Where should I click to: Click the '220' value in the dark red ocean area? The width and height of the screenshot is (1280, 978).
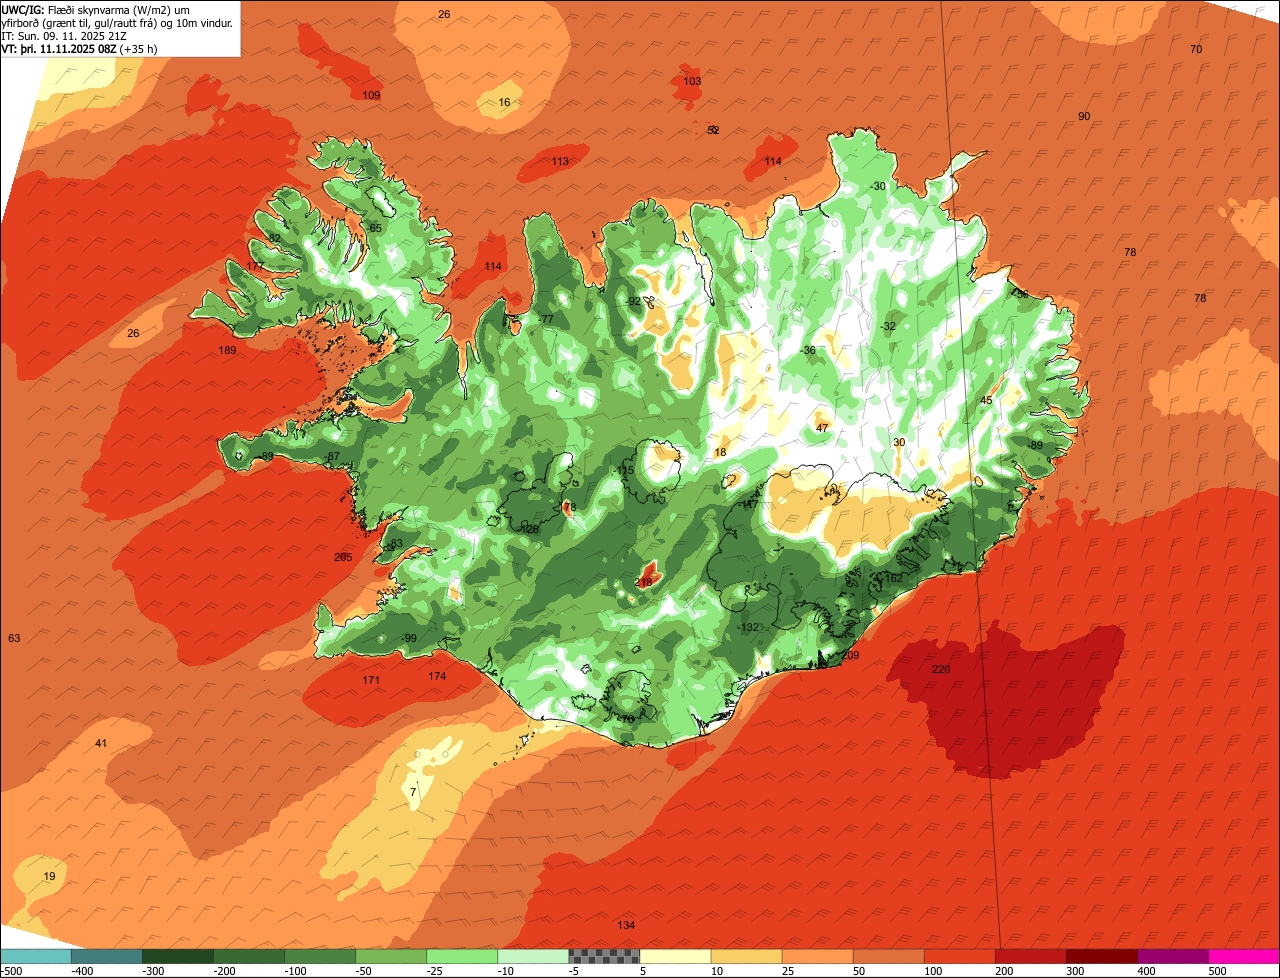pyautogui.click(x=941, y=670)
